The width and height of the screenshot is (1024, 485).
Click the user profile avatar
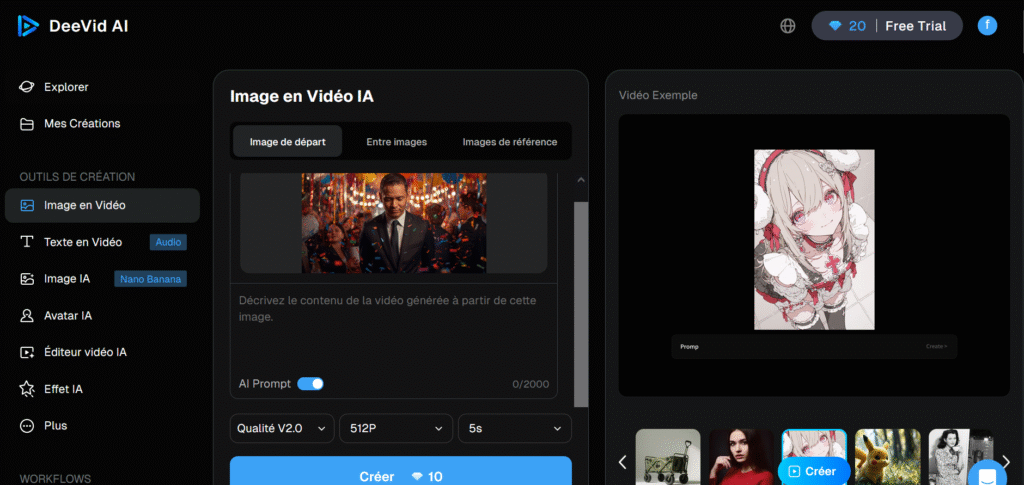(x=987, y=26)
